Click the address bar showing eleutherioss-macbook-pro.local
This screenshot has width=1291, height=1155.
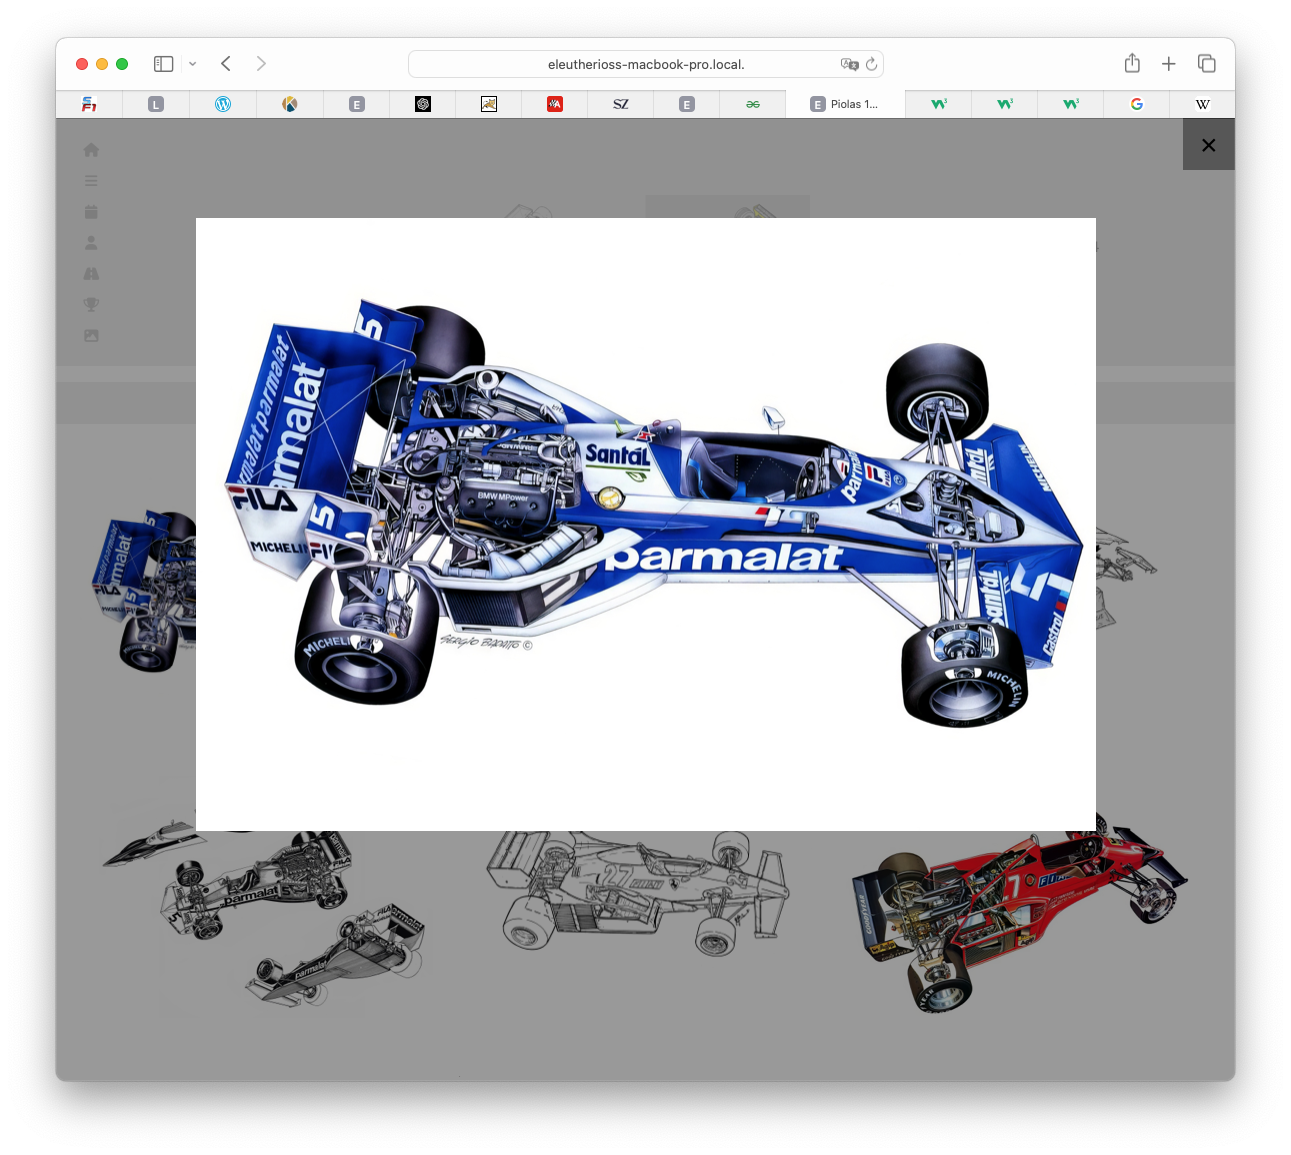pos(645,64)
